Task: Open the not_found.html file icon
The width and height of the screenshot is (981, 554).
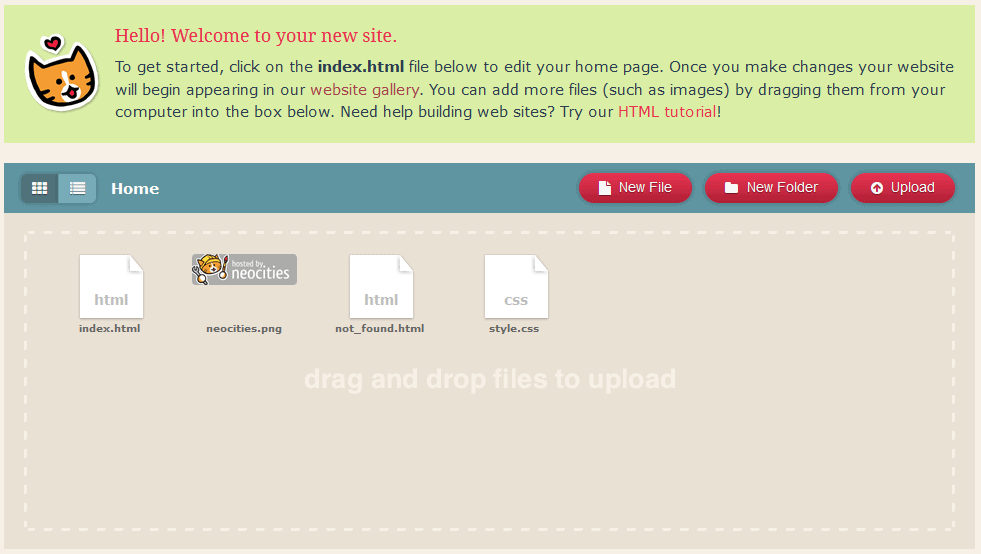Action: tap(381, 286)
